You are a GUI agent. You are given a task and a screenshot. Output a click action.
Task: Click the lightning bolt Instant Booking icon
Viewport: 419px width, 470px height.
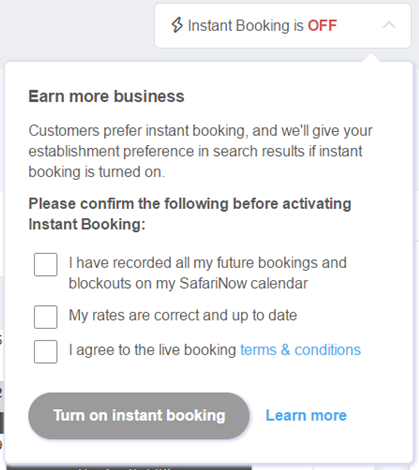pyautogui.click(x=177, y=25)
